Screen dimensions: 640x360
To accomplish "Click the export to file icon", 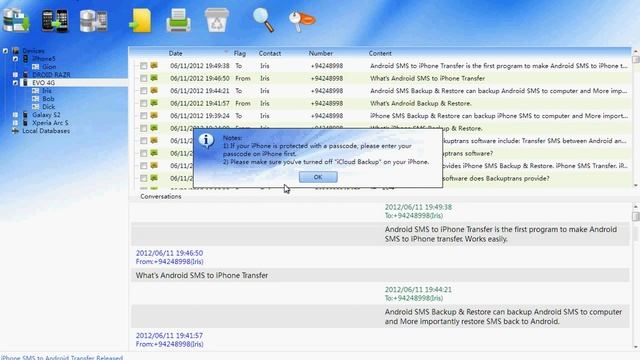I will click(x=140, y=20).
